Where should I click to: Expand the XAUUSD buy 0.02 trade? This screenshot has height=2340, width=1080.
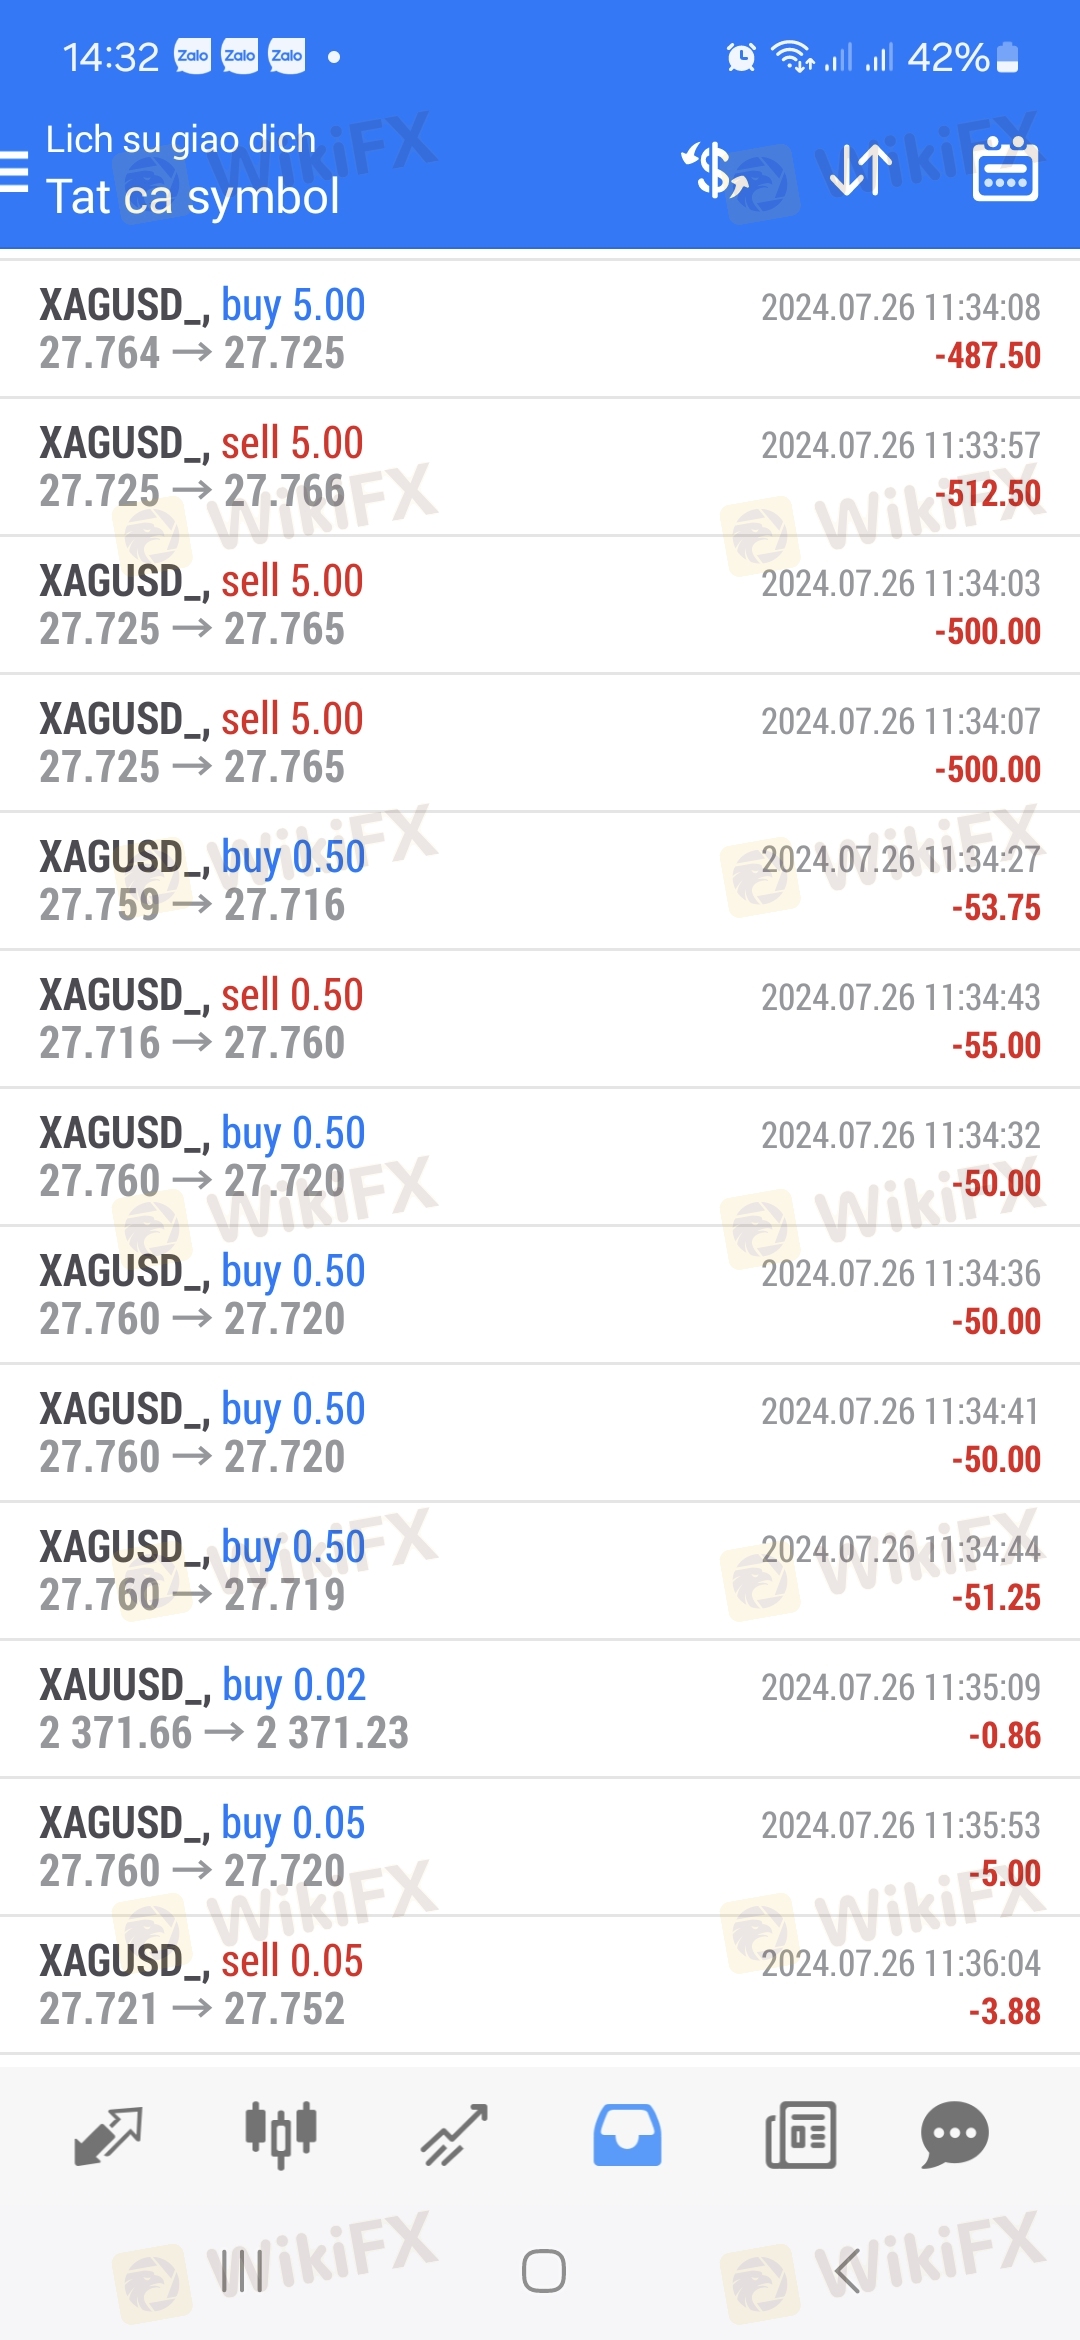point(540,1709)
